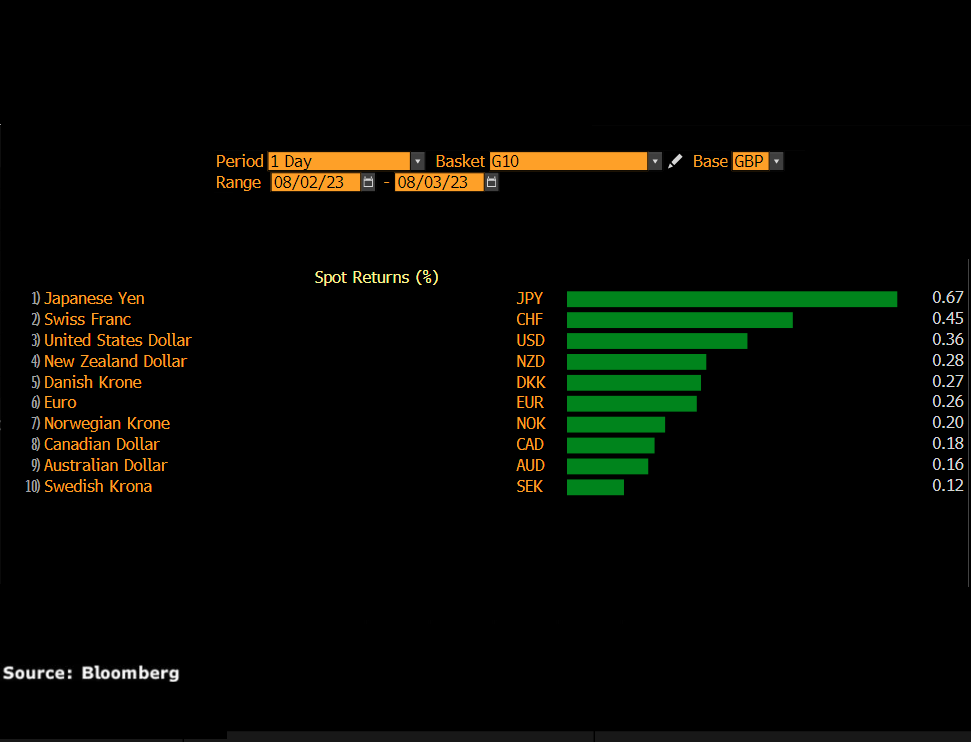Click the green JPY return bar
The image size is (971, 742).
tap(731, 299)
